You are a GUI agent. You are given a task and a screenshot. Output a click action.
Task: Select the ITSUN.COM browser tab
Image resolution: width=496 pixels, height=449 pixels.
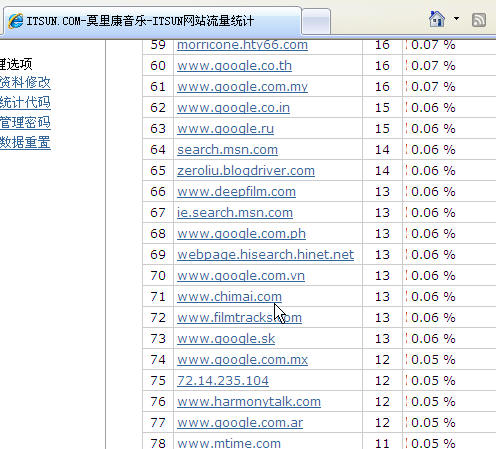(x=152, y=21)
